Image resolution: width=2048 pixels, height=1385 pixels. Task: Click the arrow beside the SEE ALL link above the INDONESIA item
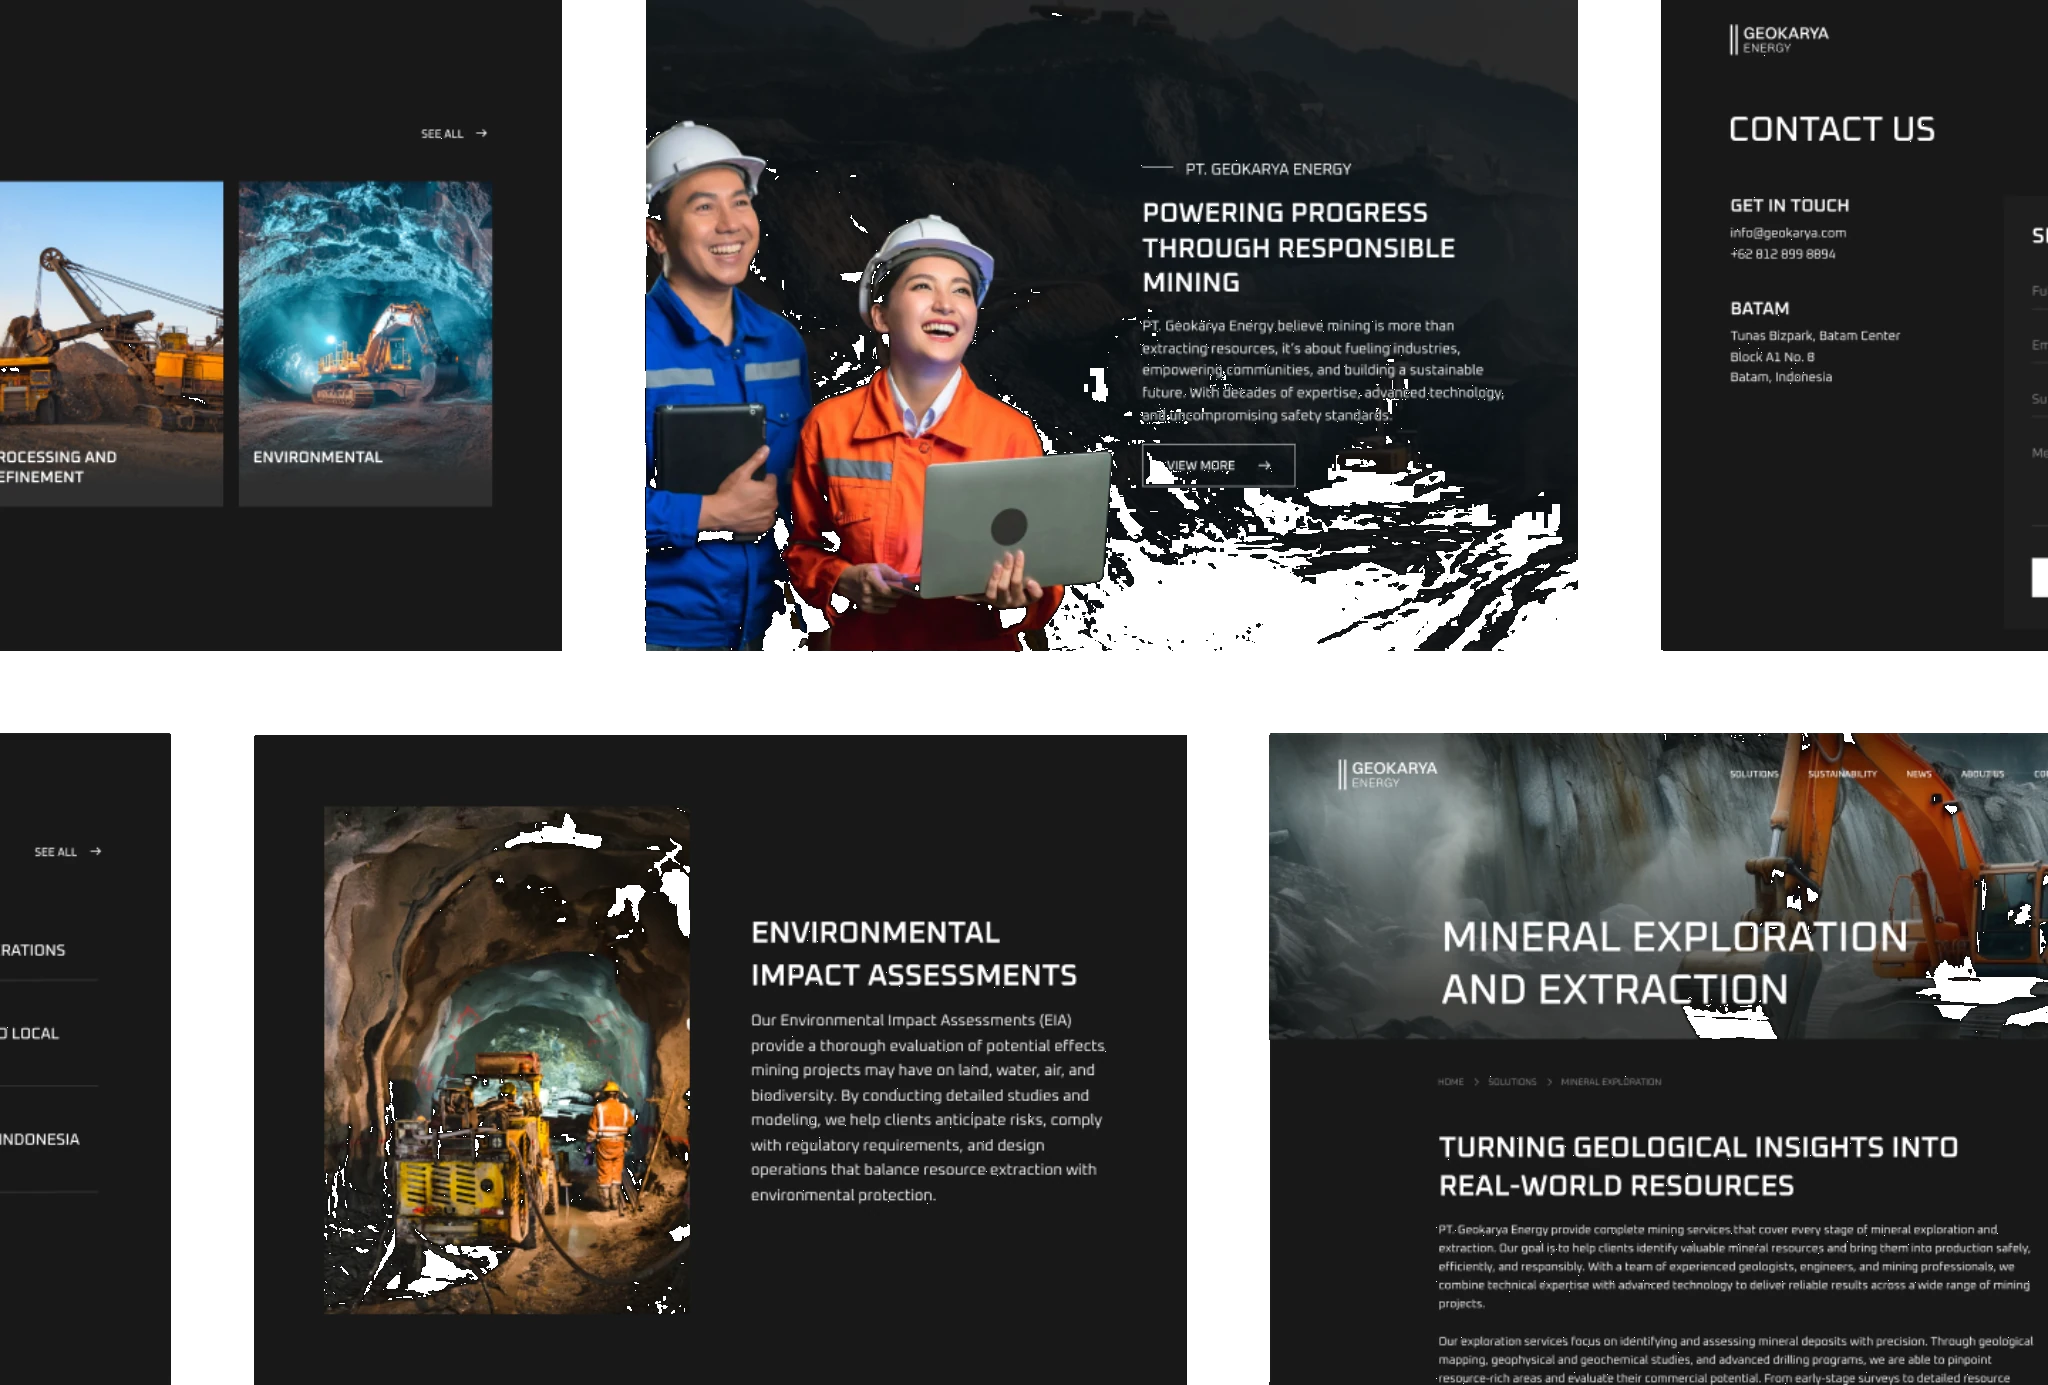[96, 852]
